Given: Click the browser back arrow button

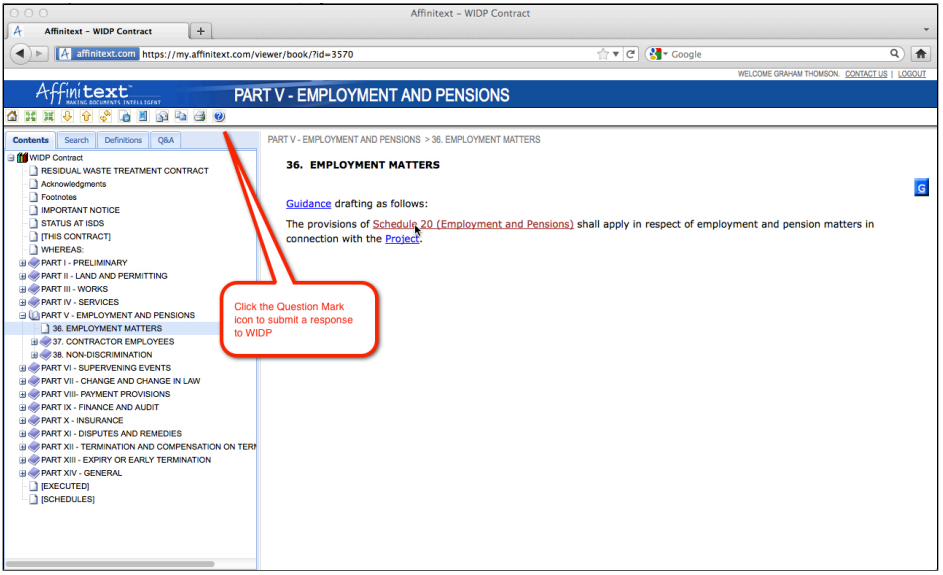Looking at the screenshot, I should coord(20,54).
